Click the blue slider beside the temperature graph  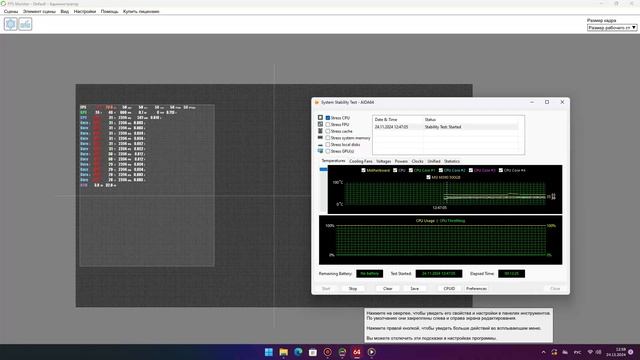click(x=323, y=169)
